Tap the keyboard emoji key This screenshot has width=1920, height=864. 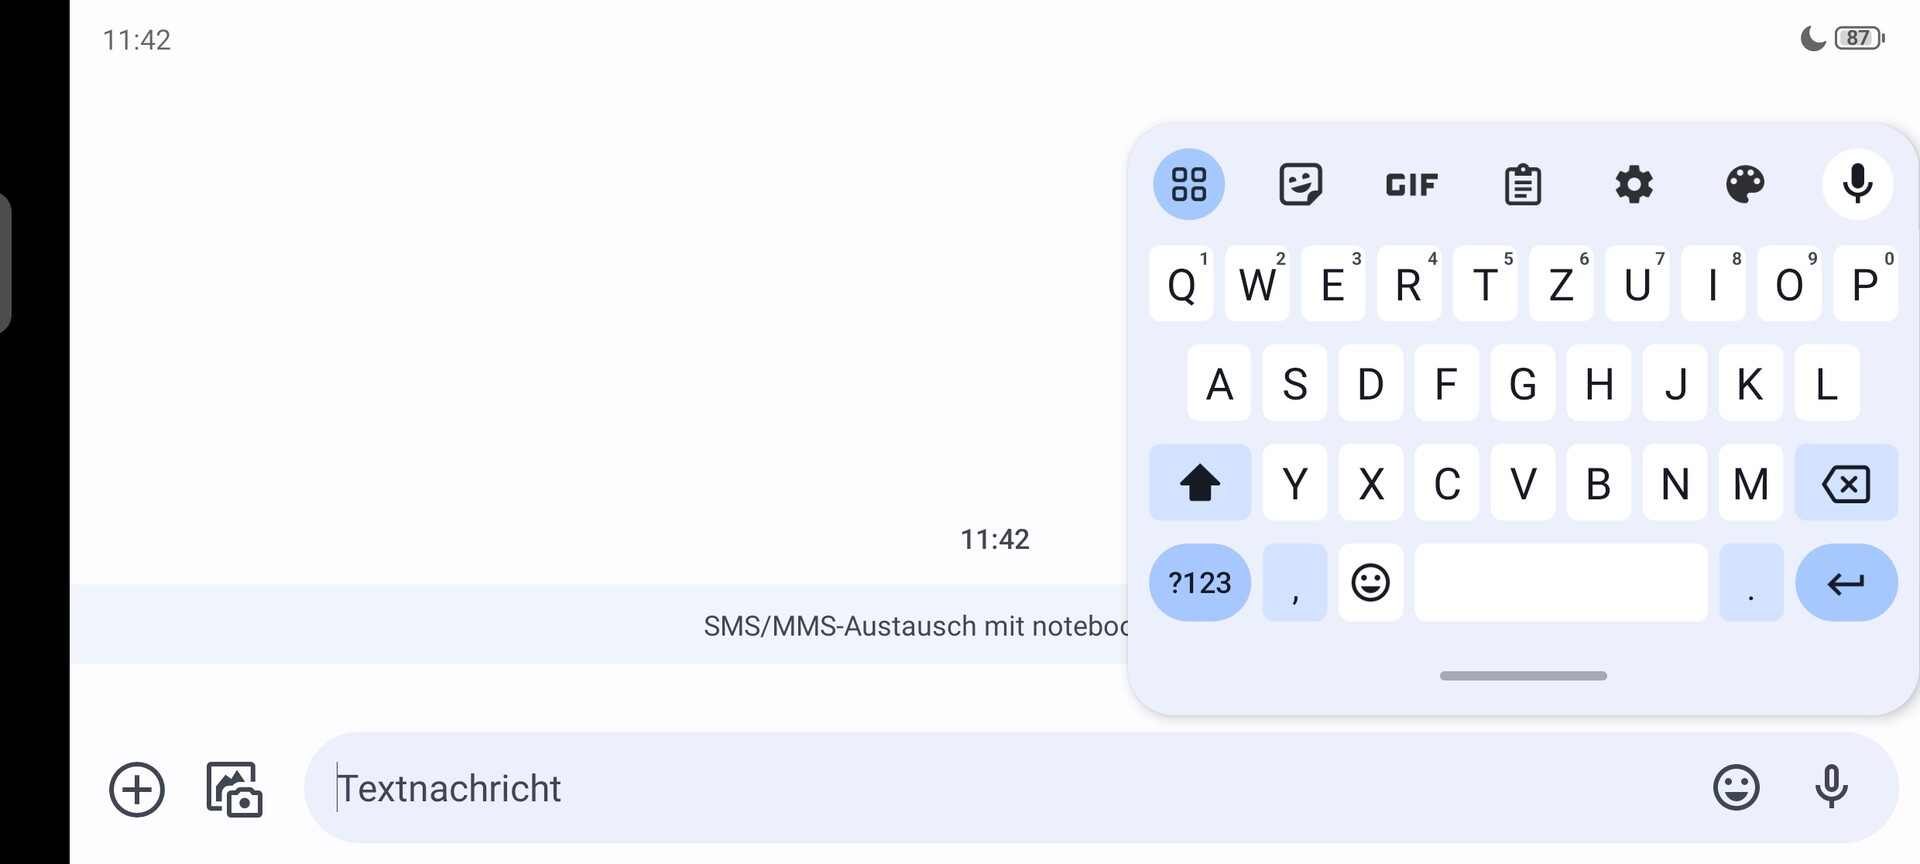(x=1370, y=583)
